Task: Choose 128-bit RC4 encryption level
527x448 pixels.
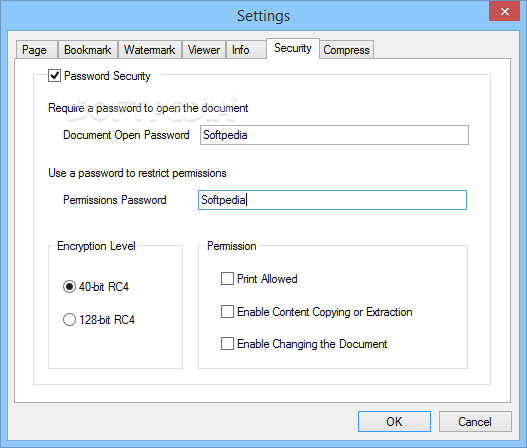Action: (x=69, y=319)
